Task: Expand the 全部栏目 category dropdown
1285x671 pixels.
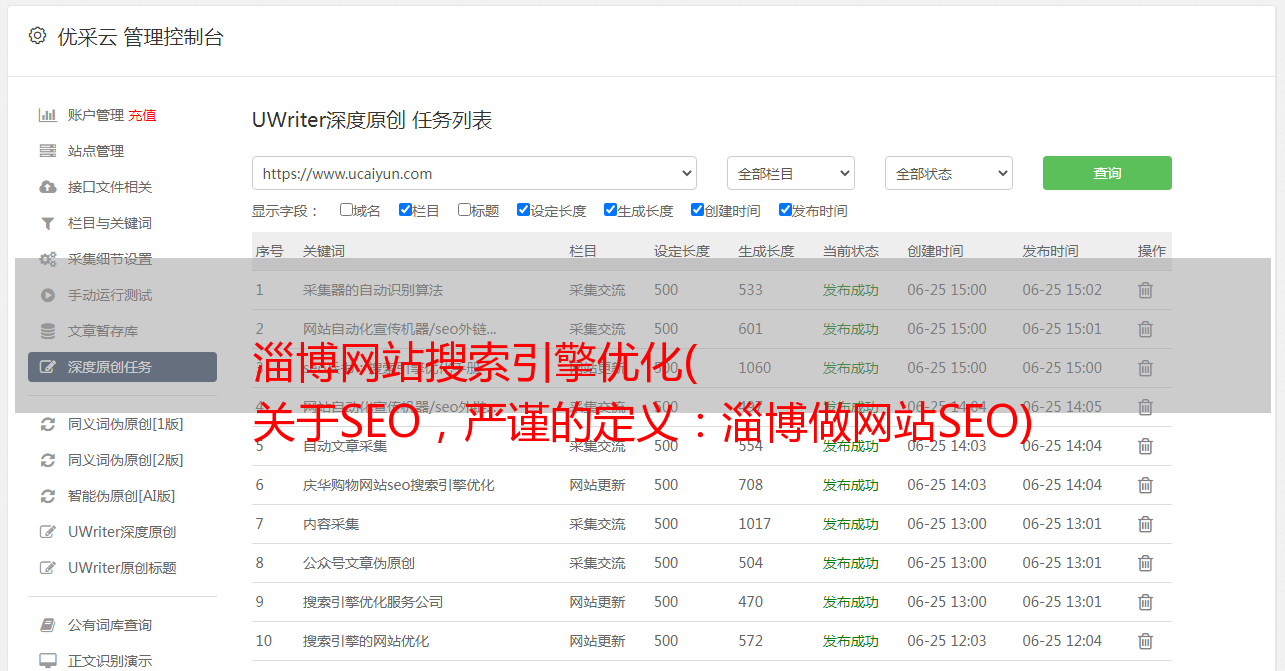Action: click(790, 173)
